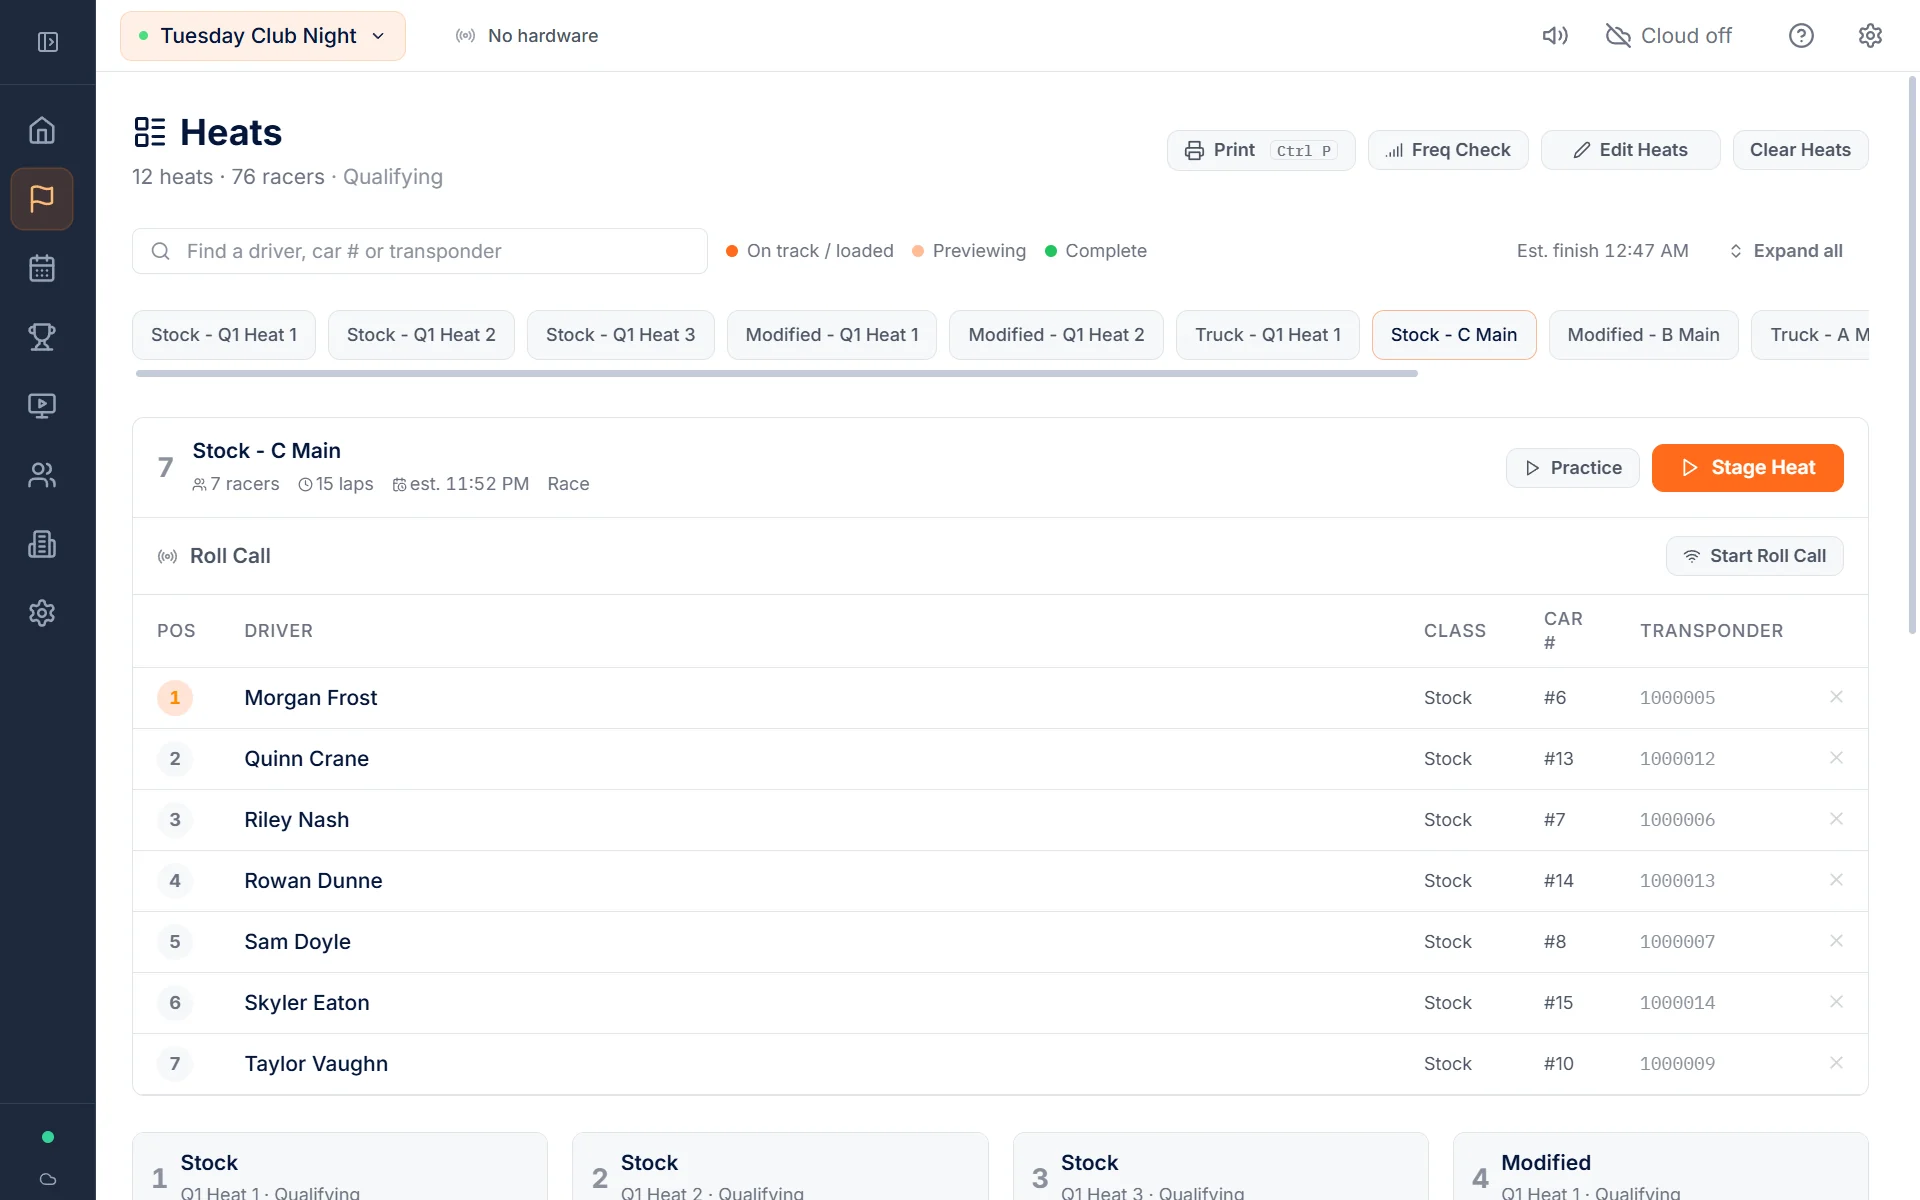Open the reports document sidebar icon
1920x1200 pixels.
pos(42,544)
